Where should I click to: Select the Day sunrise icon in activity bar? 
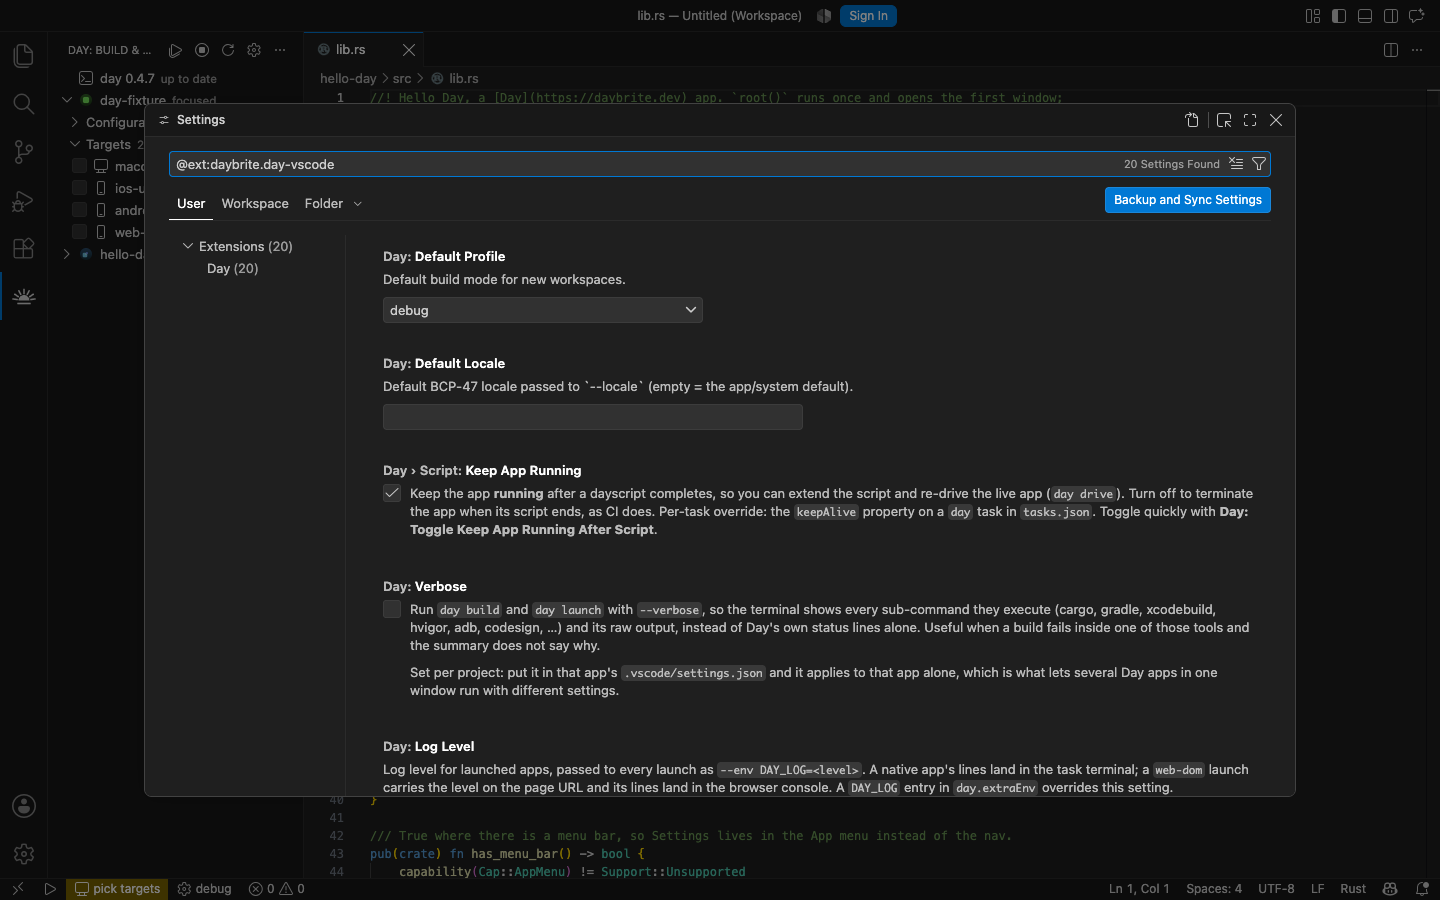24,296
